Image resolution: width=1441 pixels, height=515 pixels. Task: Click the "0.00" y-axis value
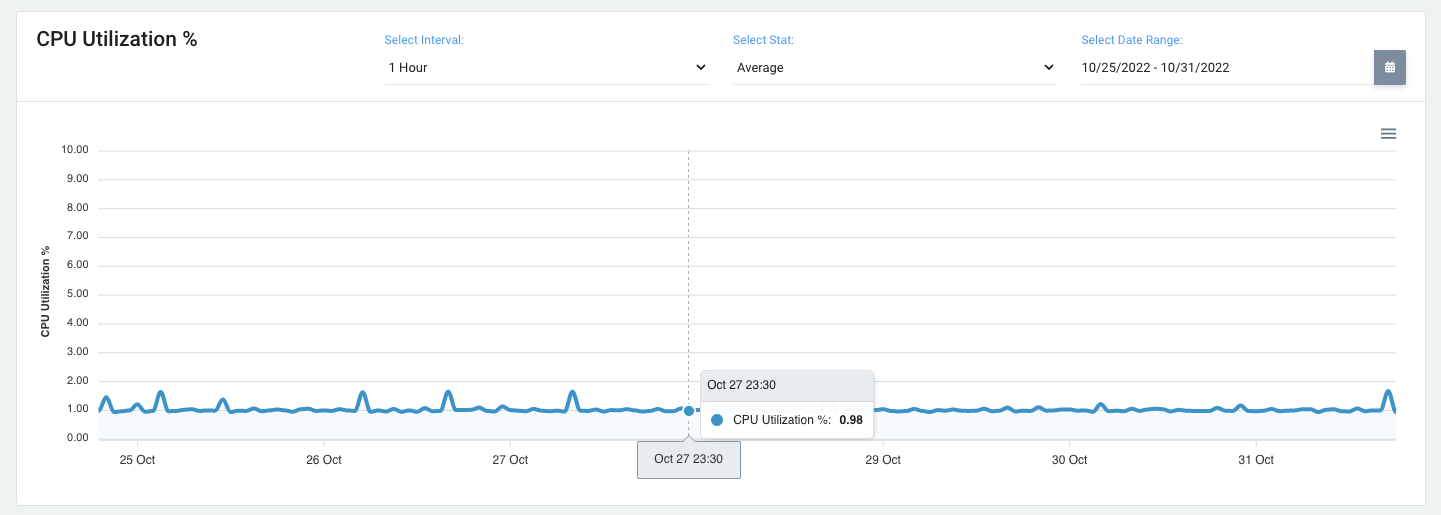78,438
